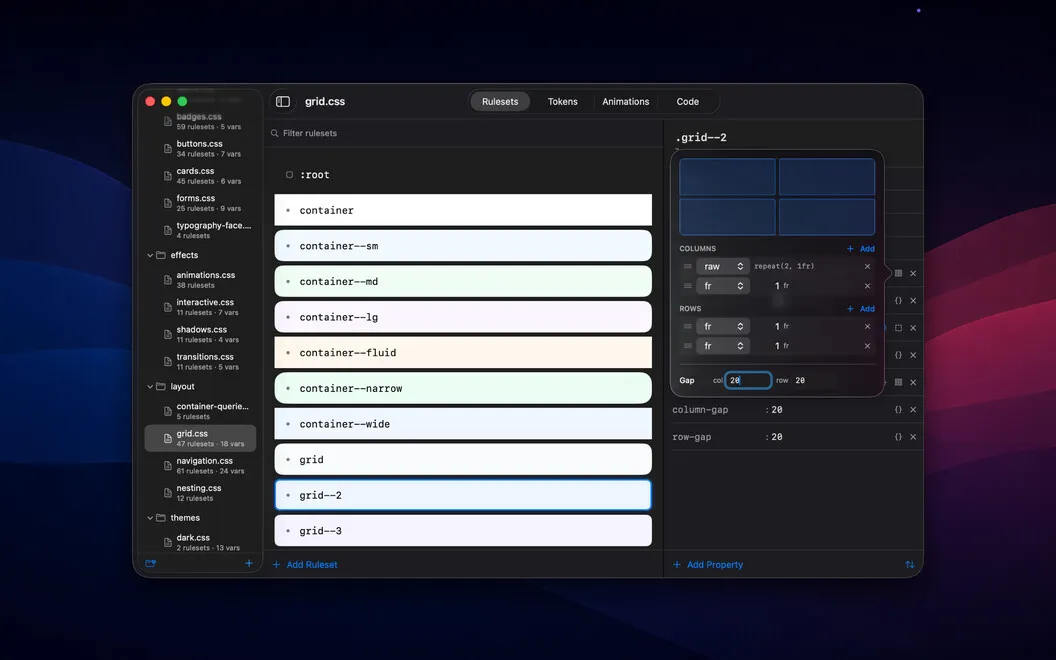Select the container--fluid ruleset
Image resolution: width=1056 pixels, height=660 pixels.
point(463,353)
